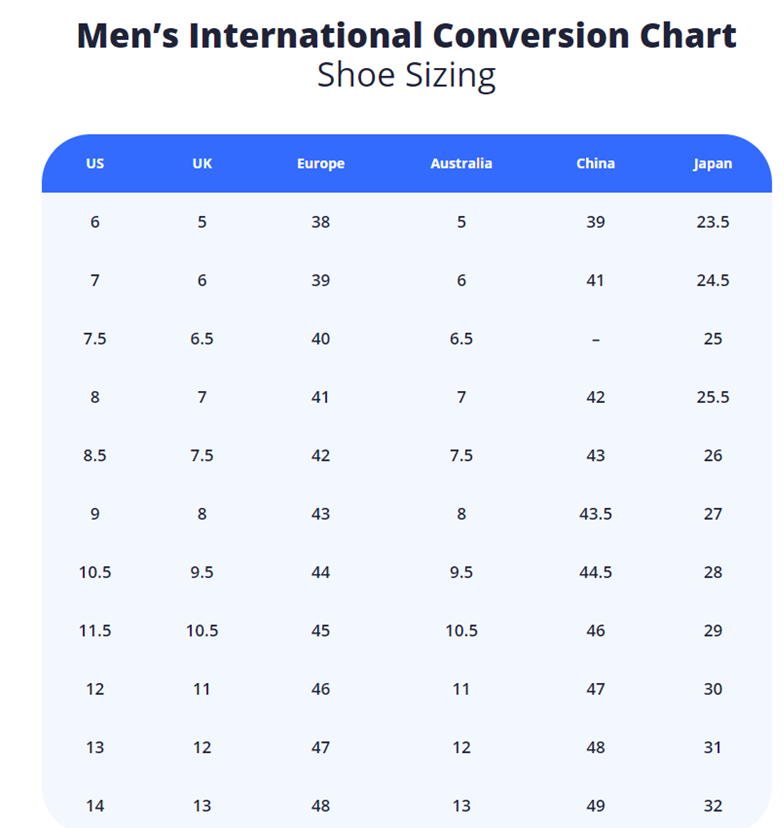Click the "Europe" column header

tap(320, 164)
